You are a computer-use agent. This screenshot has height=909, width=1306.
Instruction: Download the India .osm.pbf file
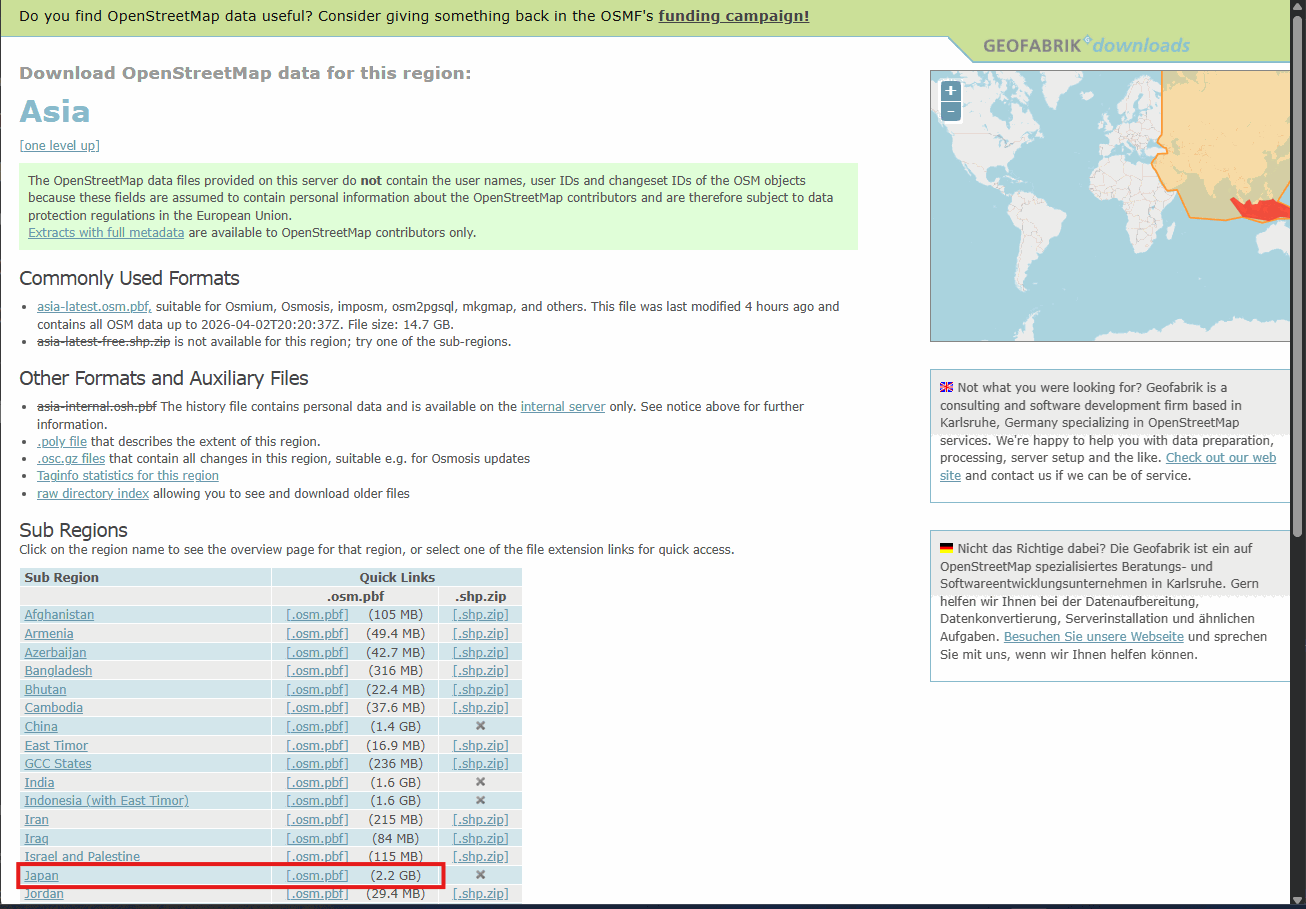pos(317,783)
